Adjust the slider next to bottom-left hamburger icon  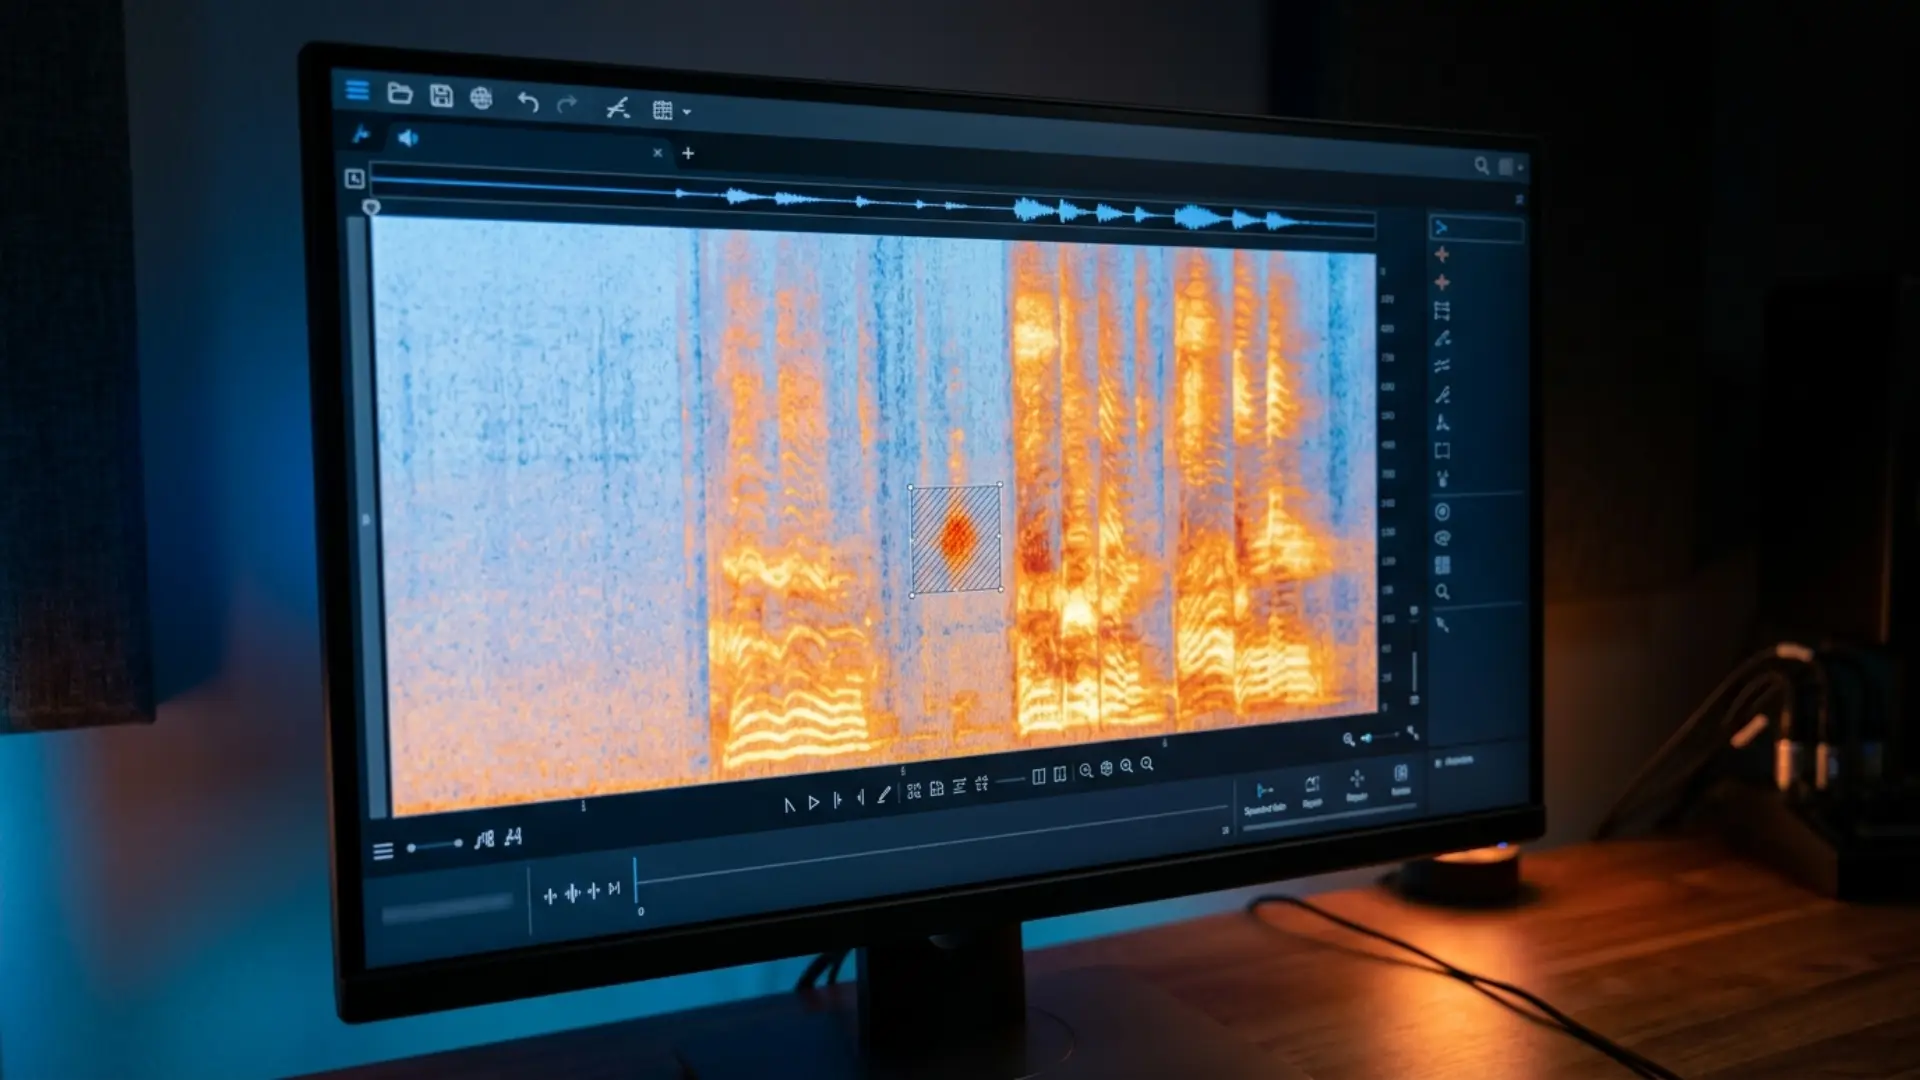[x=435, y=846]
